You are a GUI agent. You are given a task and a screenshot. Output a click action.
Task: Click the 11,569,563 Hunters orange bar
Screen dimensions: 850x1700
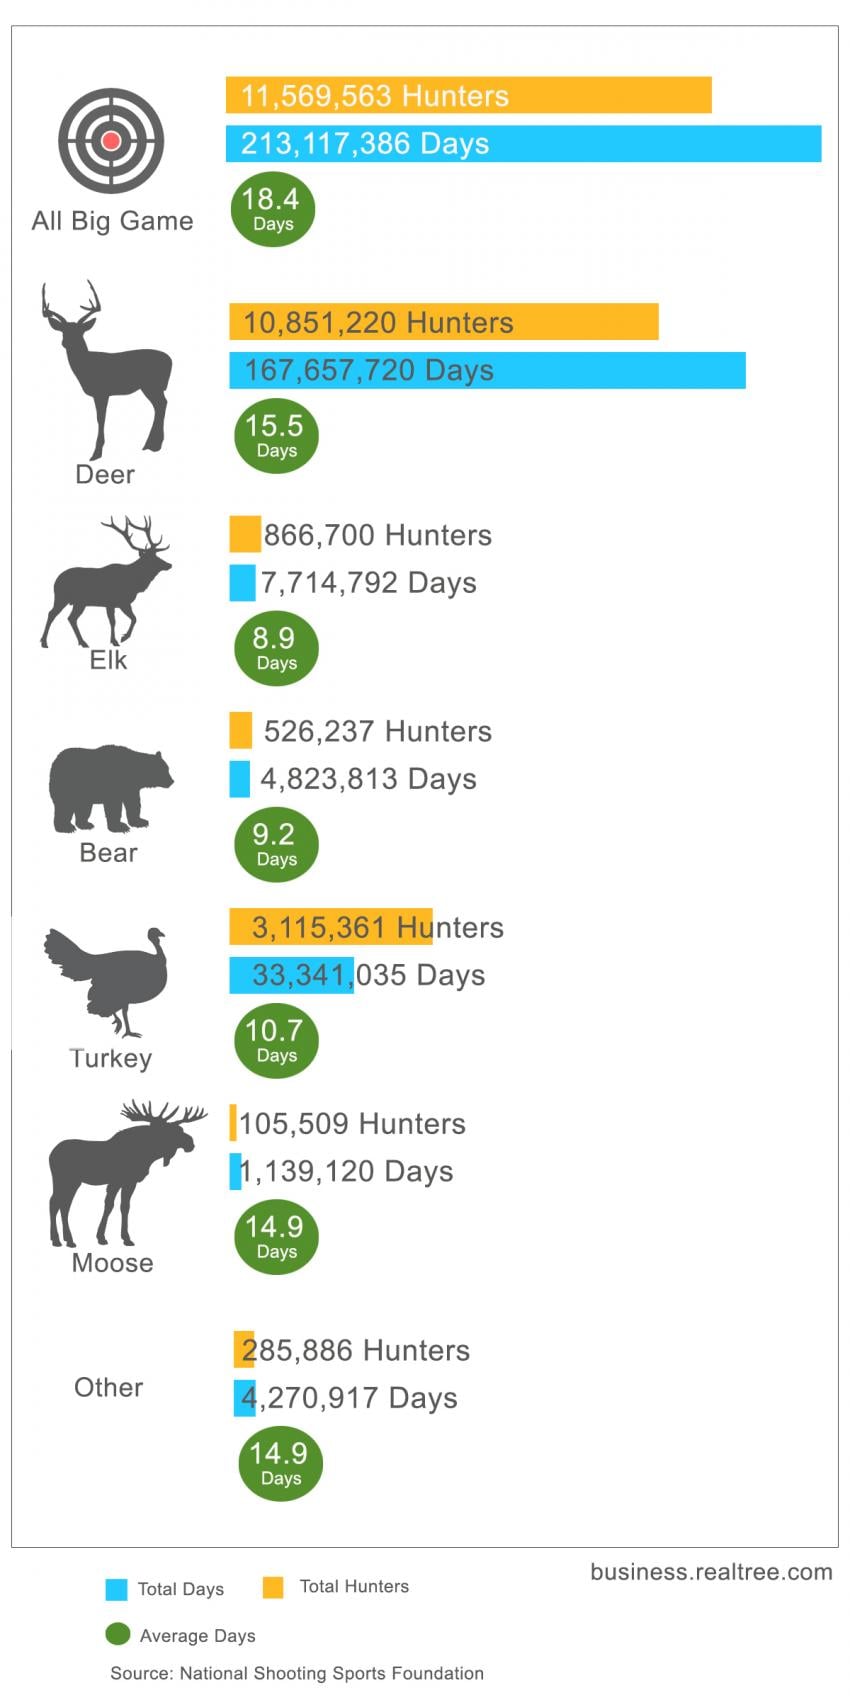tap(468, 96)
